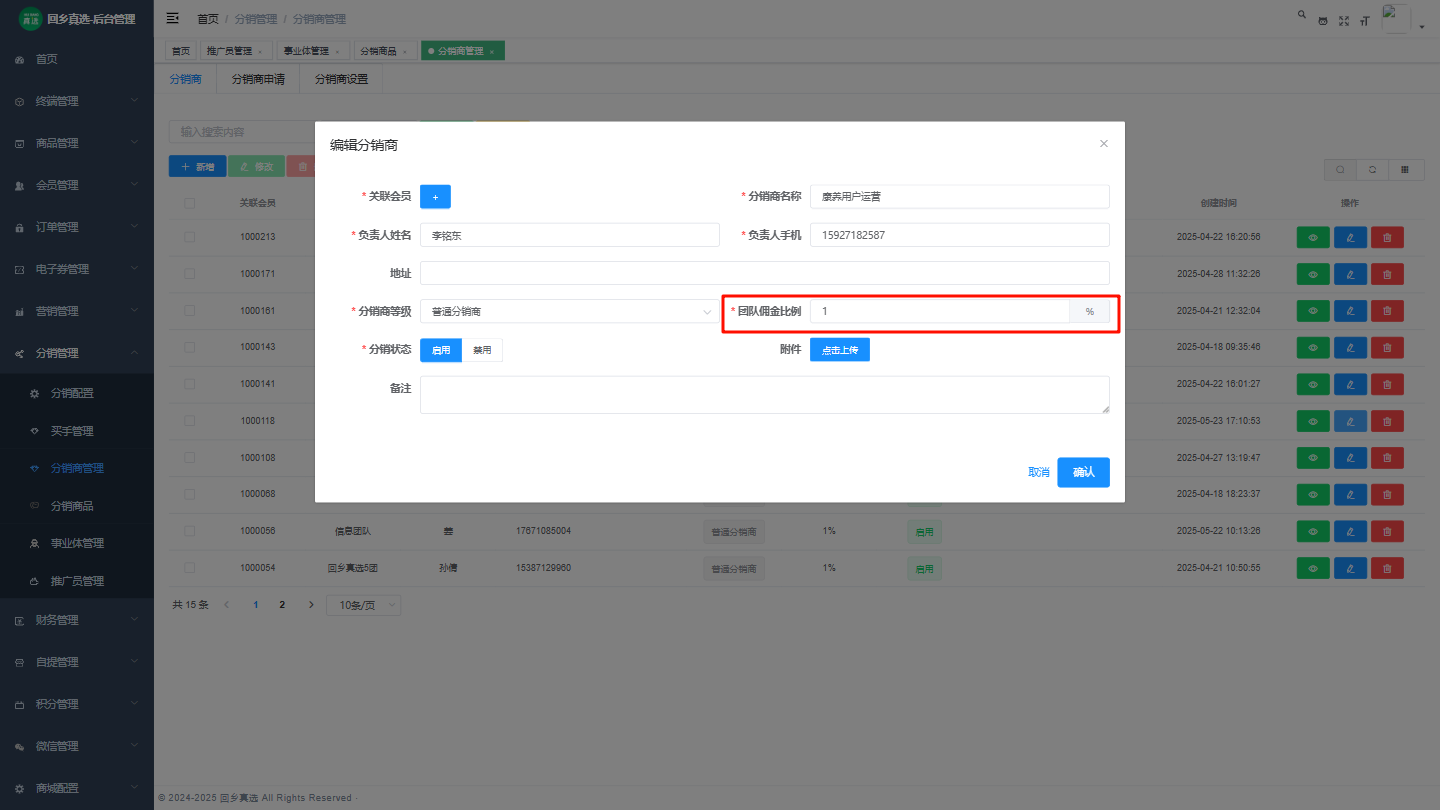The image size is (1440, 810).
Task: Click the fullscreen icon in top header
Action: pos(1344,21)
